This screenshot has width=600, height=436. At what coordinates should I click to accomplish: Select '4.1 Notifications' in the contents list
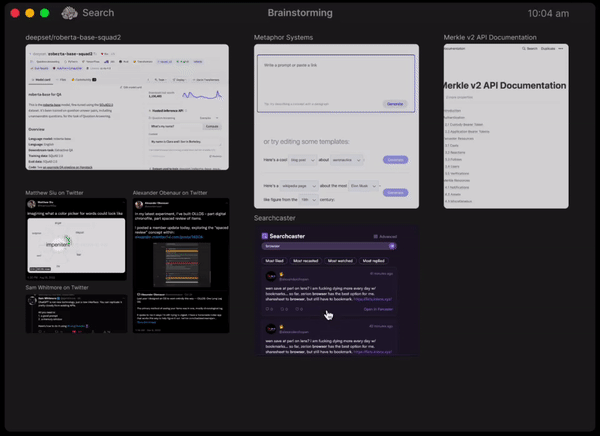pos(457,187)
